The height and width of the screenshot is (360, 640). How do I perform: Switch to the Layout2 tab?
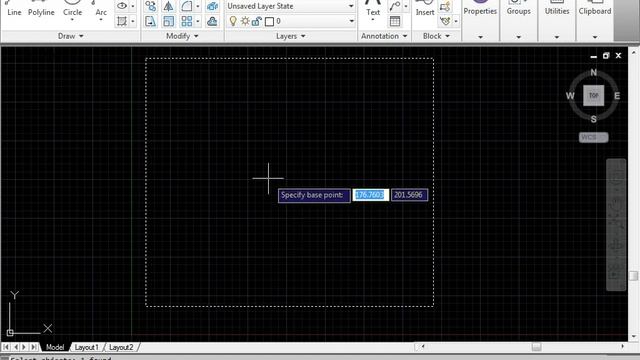coord(121,347)
